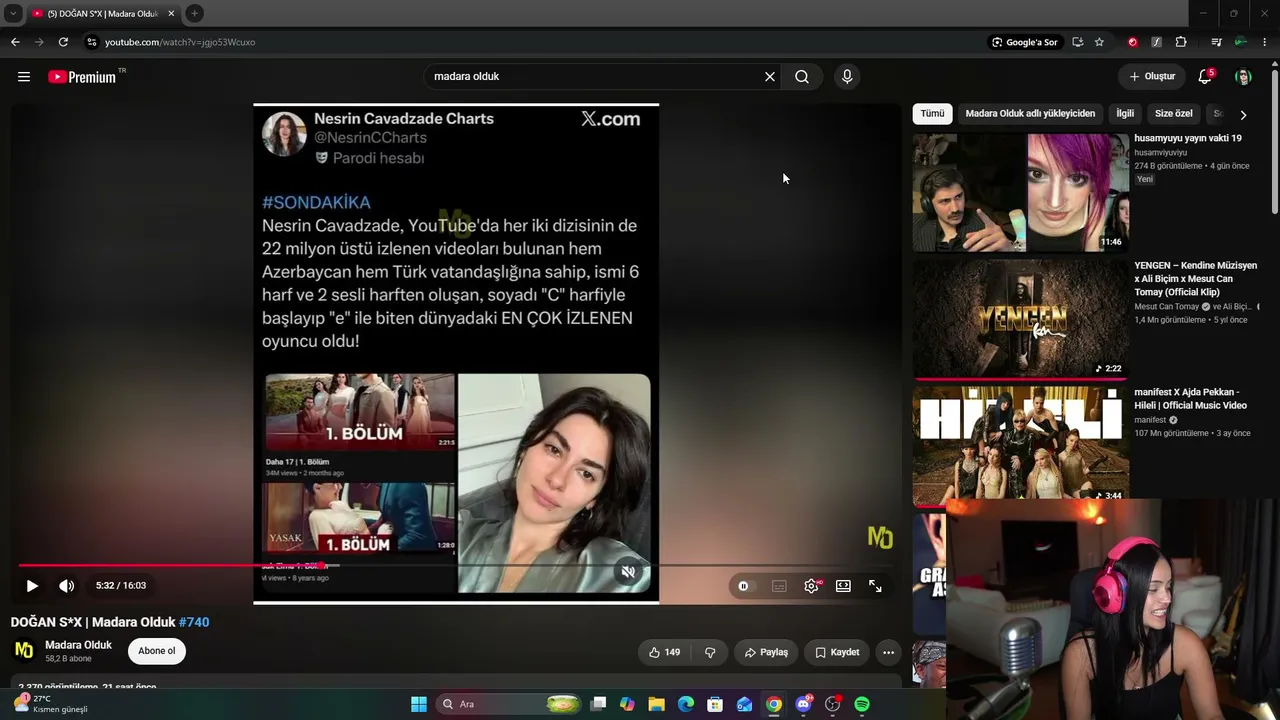Open the Hileli video thumbnail
Image resolution: width=1280 pixels, height=720 pixels.
click(x=1020, y=445)
